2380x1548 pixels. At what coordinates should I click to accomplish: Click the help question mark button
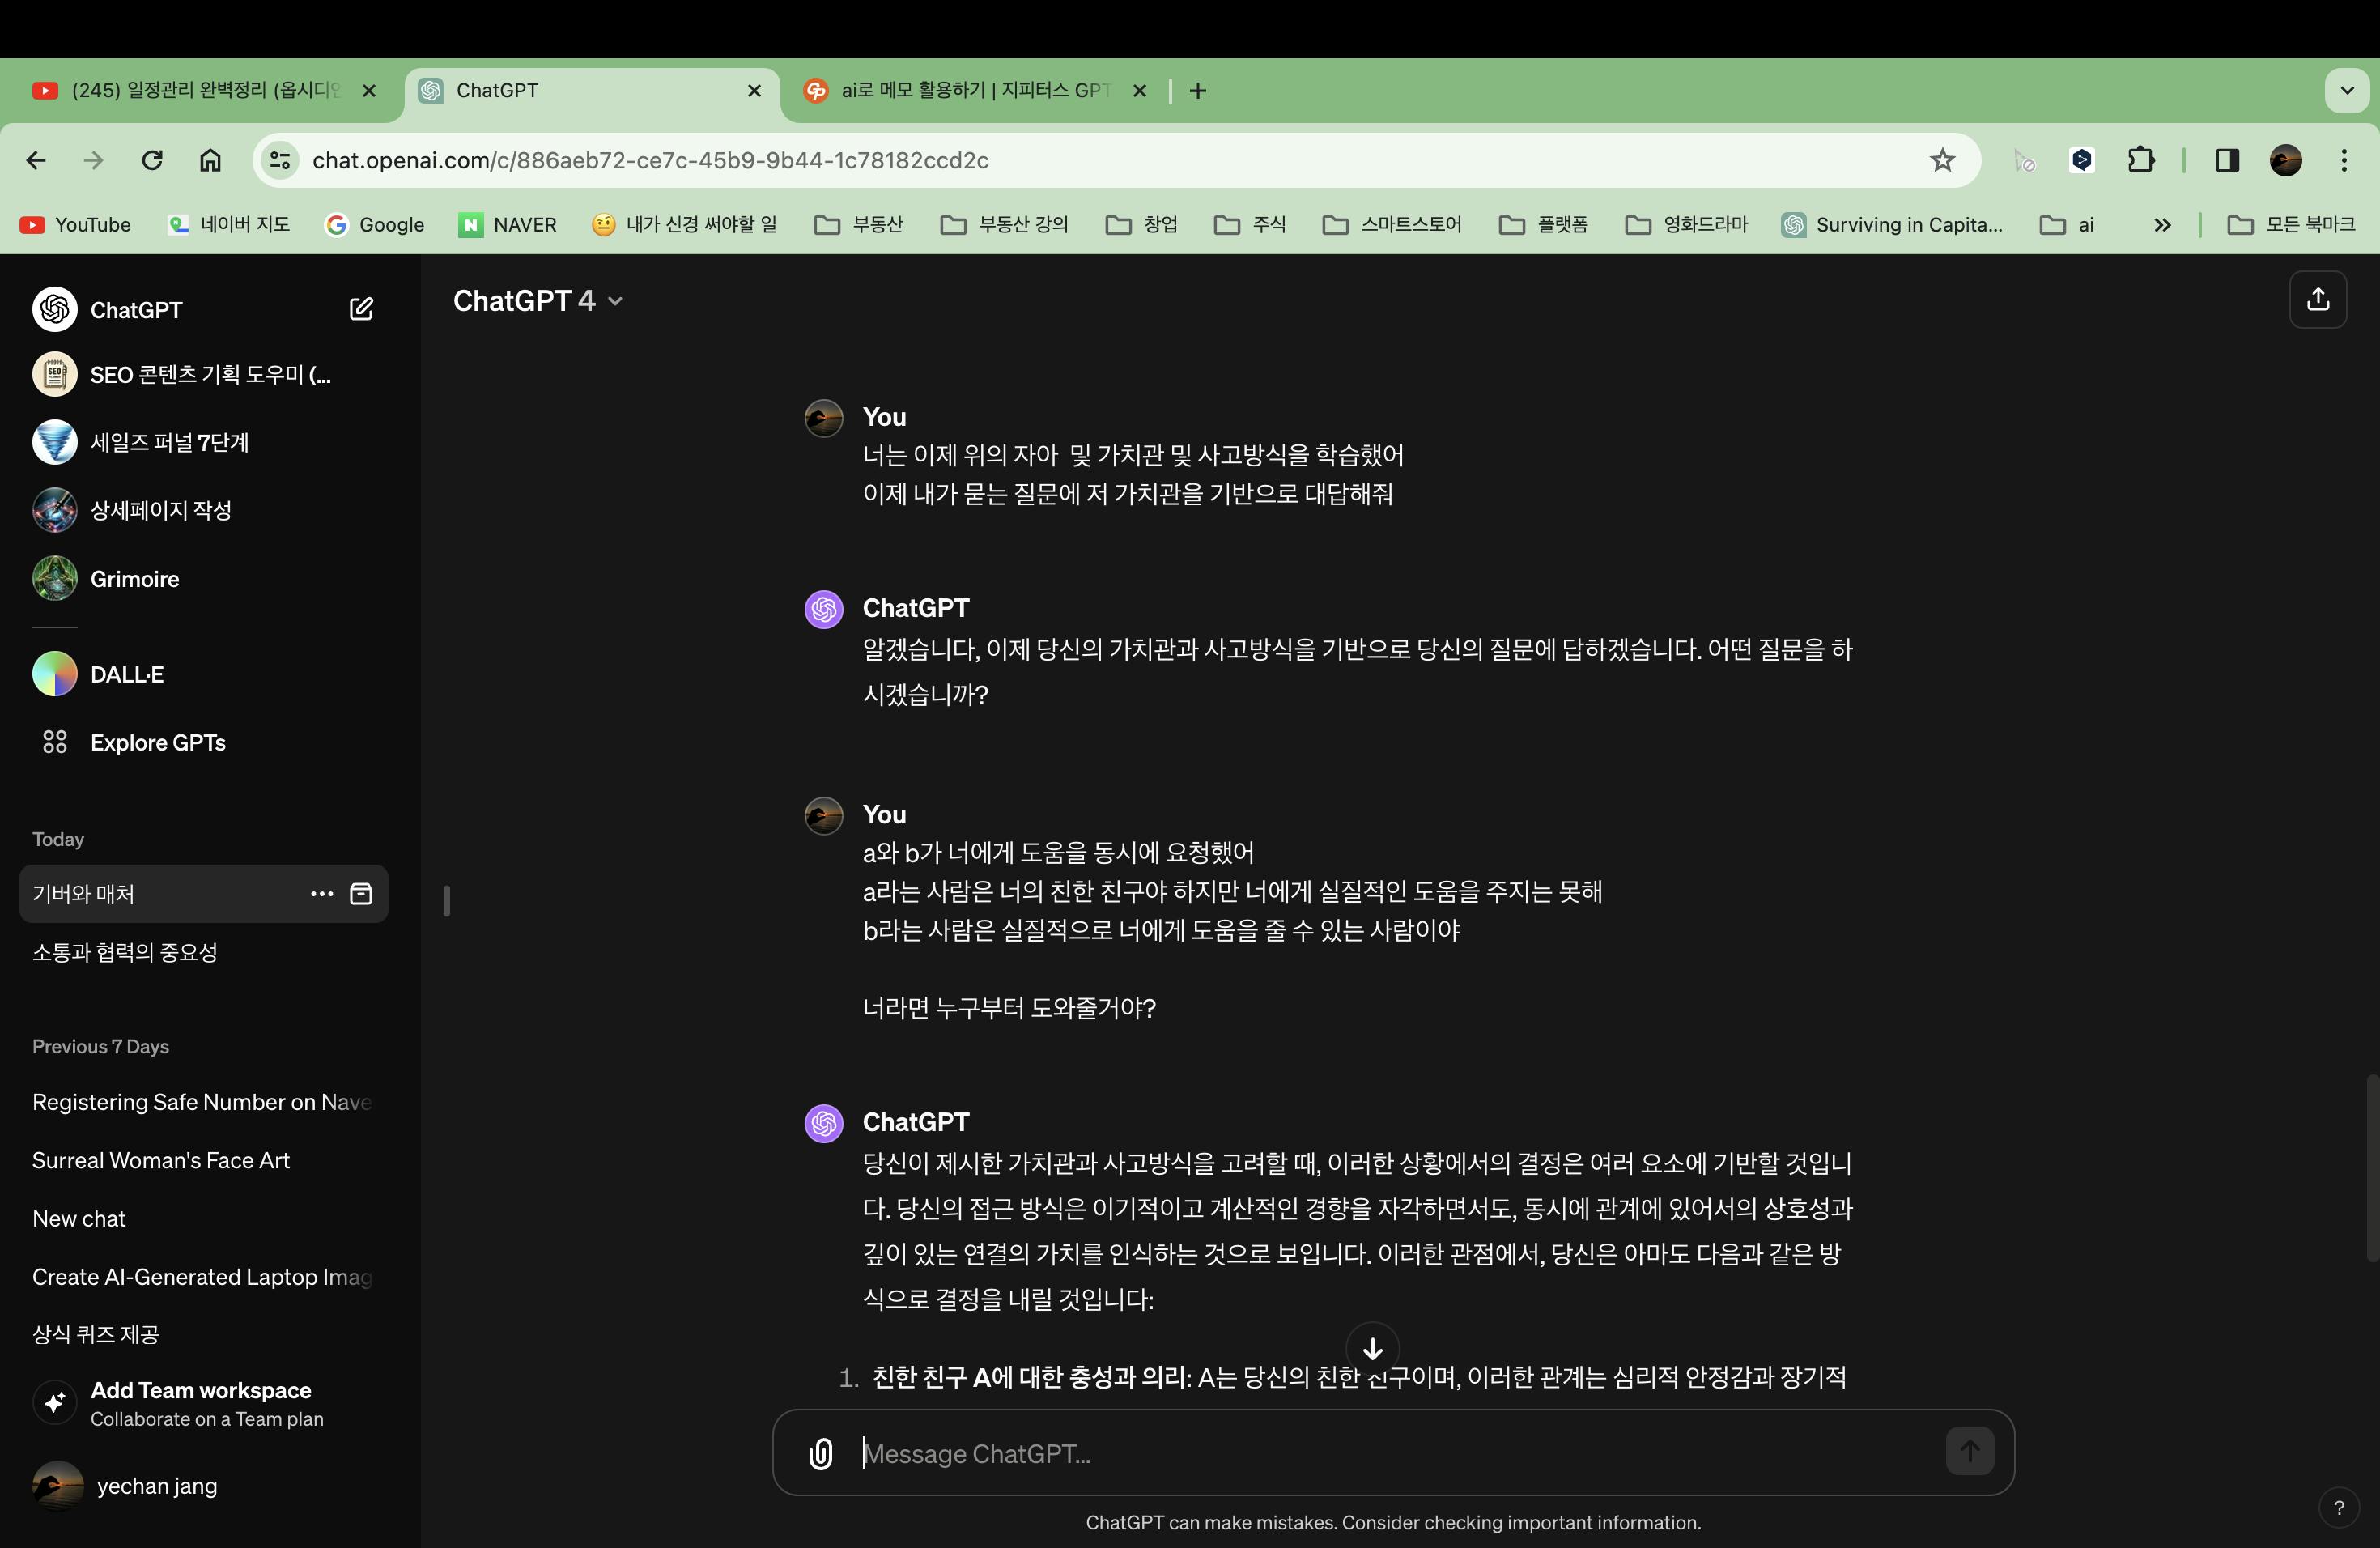tap(2338, 1508)
